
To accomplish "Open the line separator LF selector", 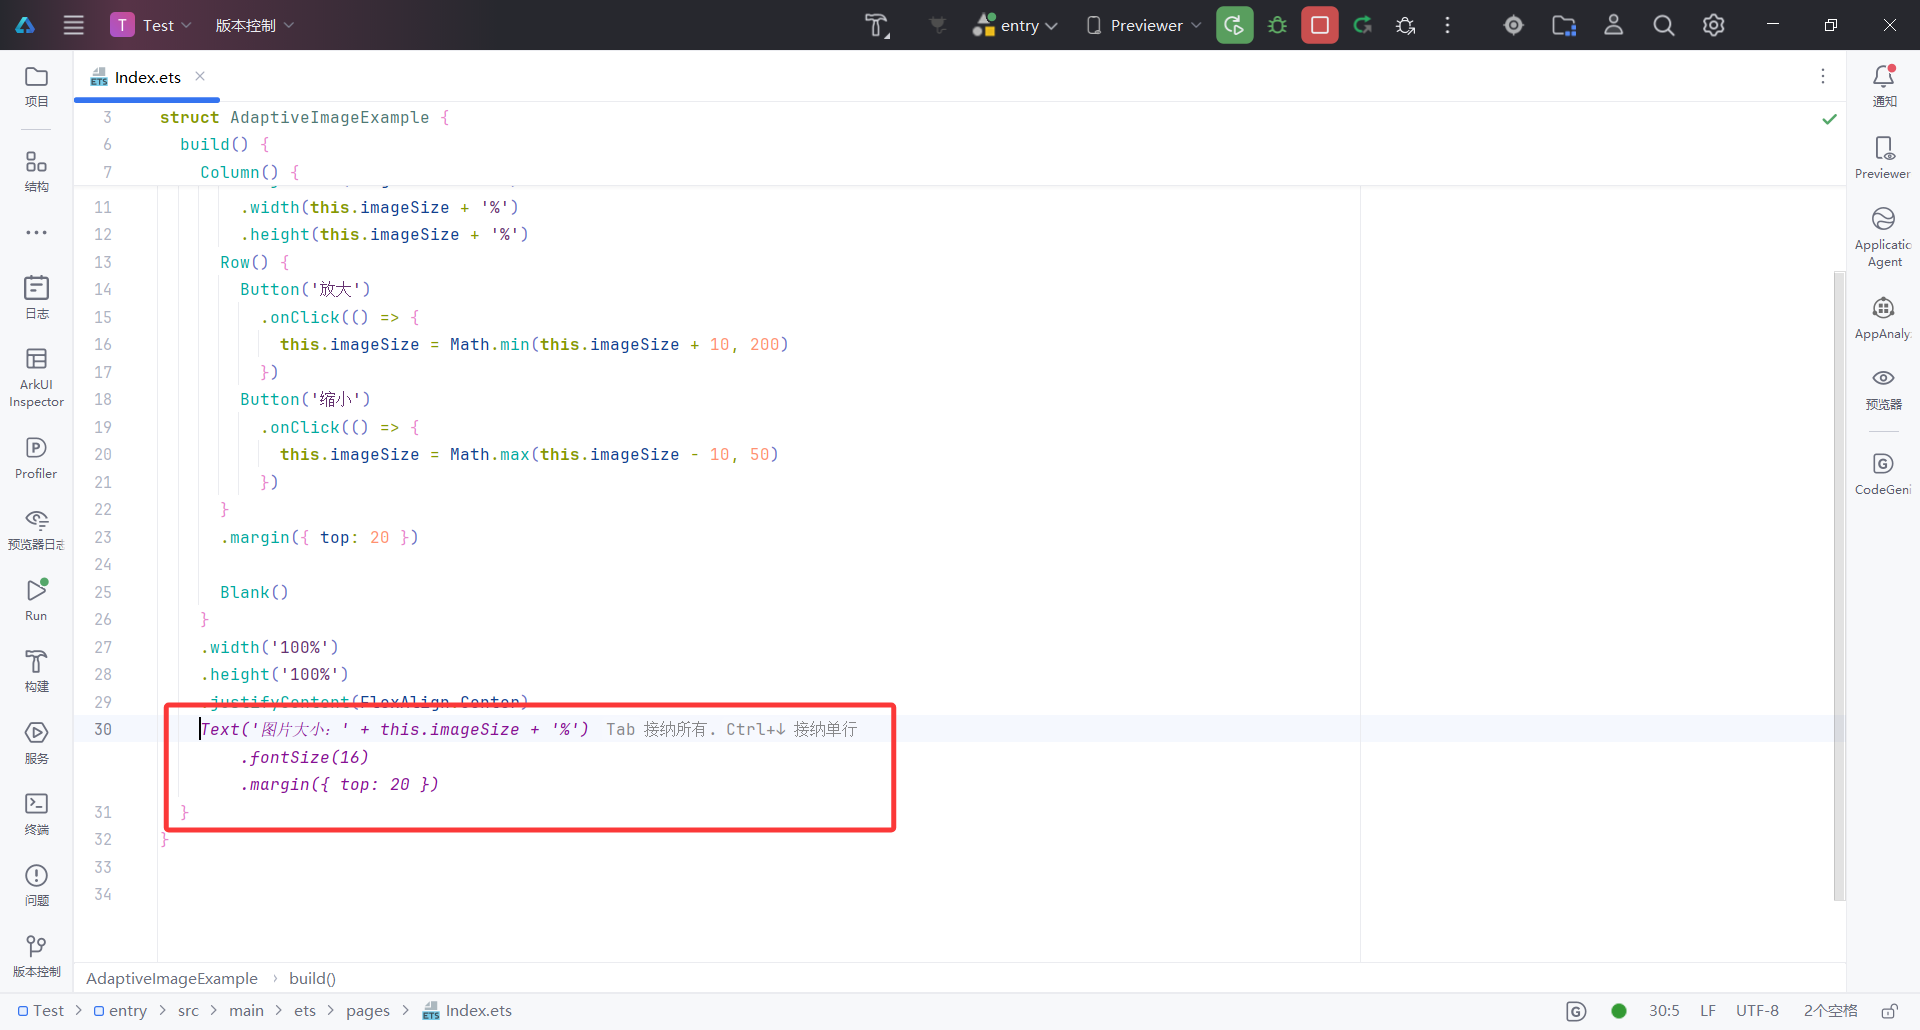I will click(x=1708, y=1011).
